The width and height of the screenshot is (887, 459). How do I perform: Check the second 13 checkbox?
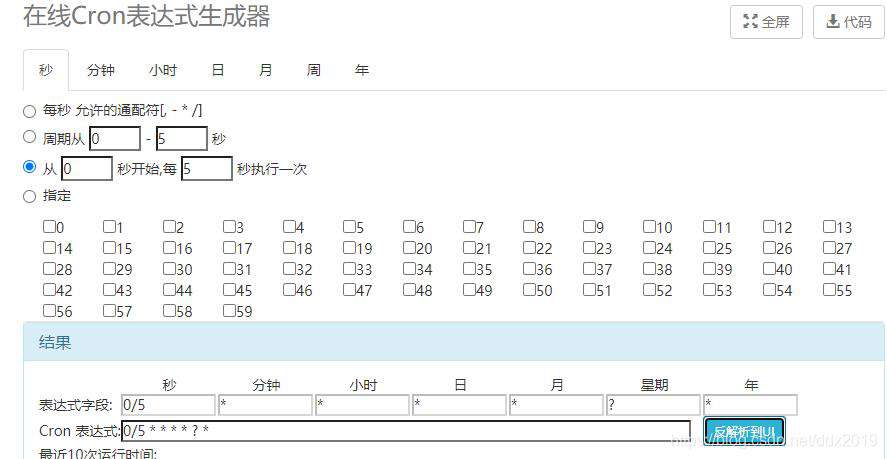[x=829, y=227]
